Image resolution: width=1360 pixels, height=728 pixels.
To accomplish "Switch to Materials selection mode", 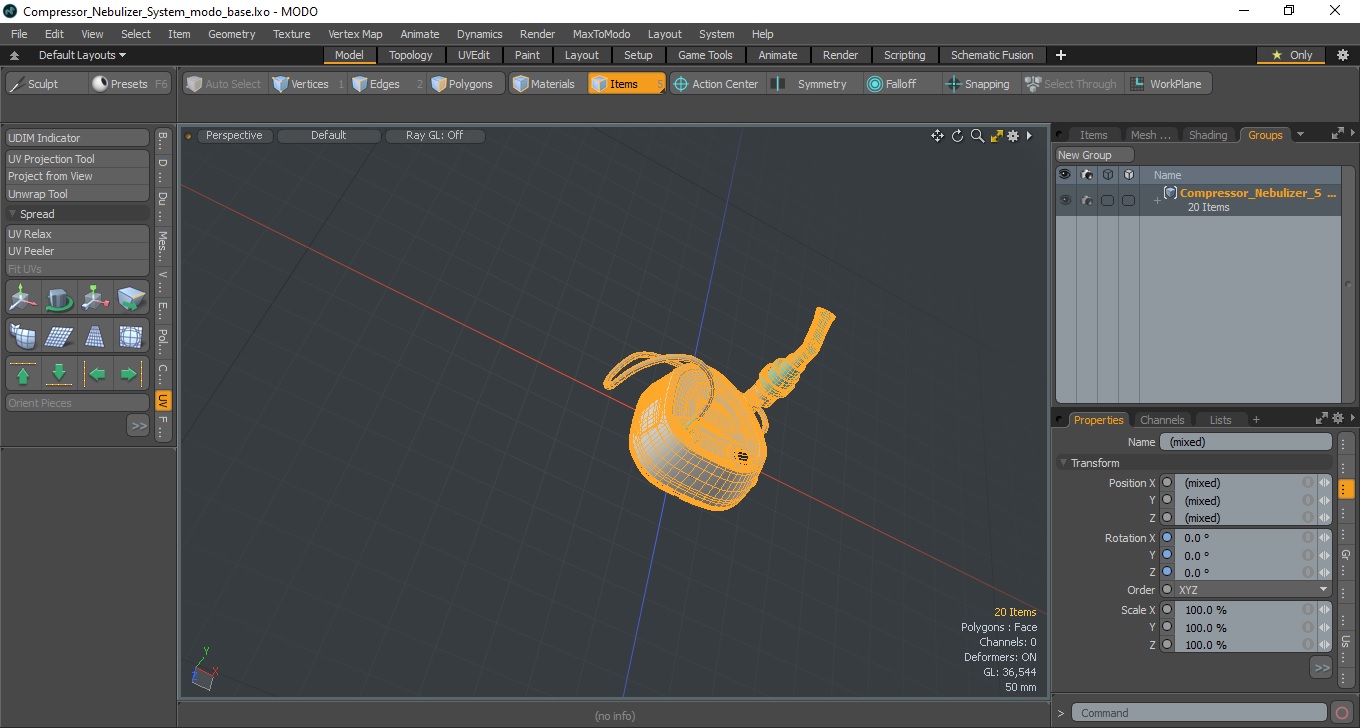I will 547,84.
